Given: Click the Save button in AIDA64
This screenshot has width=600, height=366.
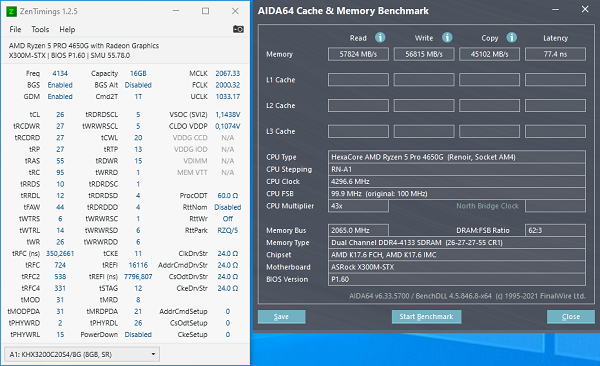Looking at the screenshot, I should click(x=282, y=317).
